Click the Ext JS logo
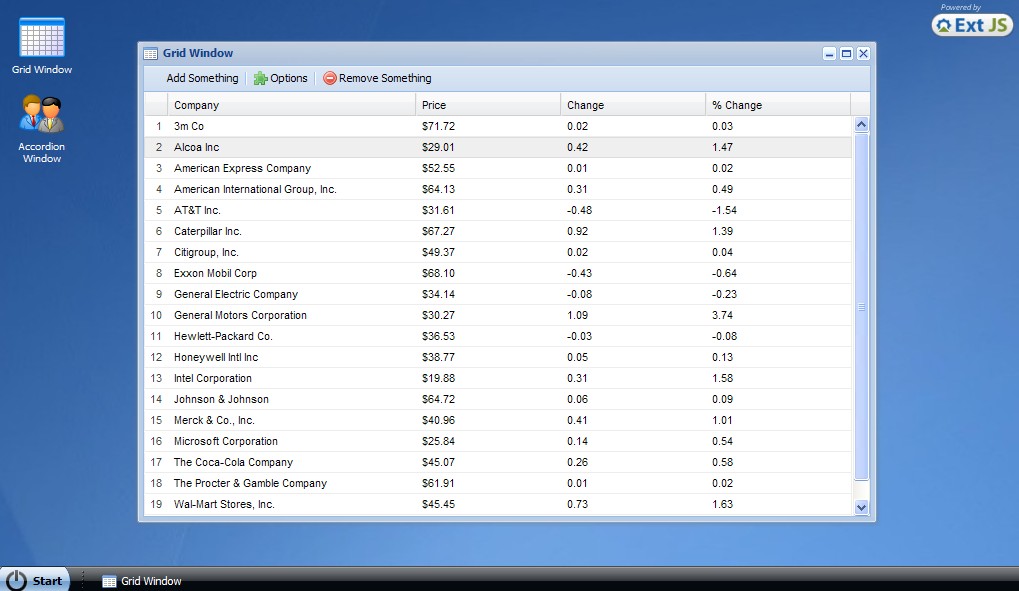Screen dimensions: 1019x591 (x=972, y=25)
